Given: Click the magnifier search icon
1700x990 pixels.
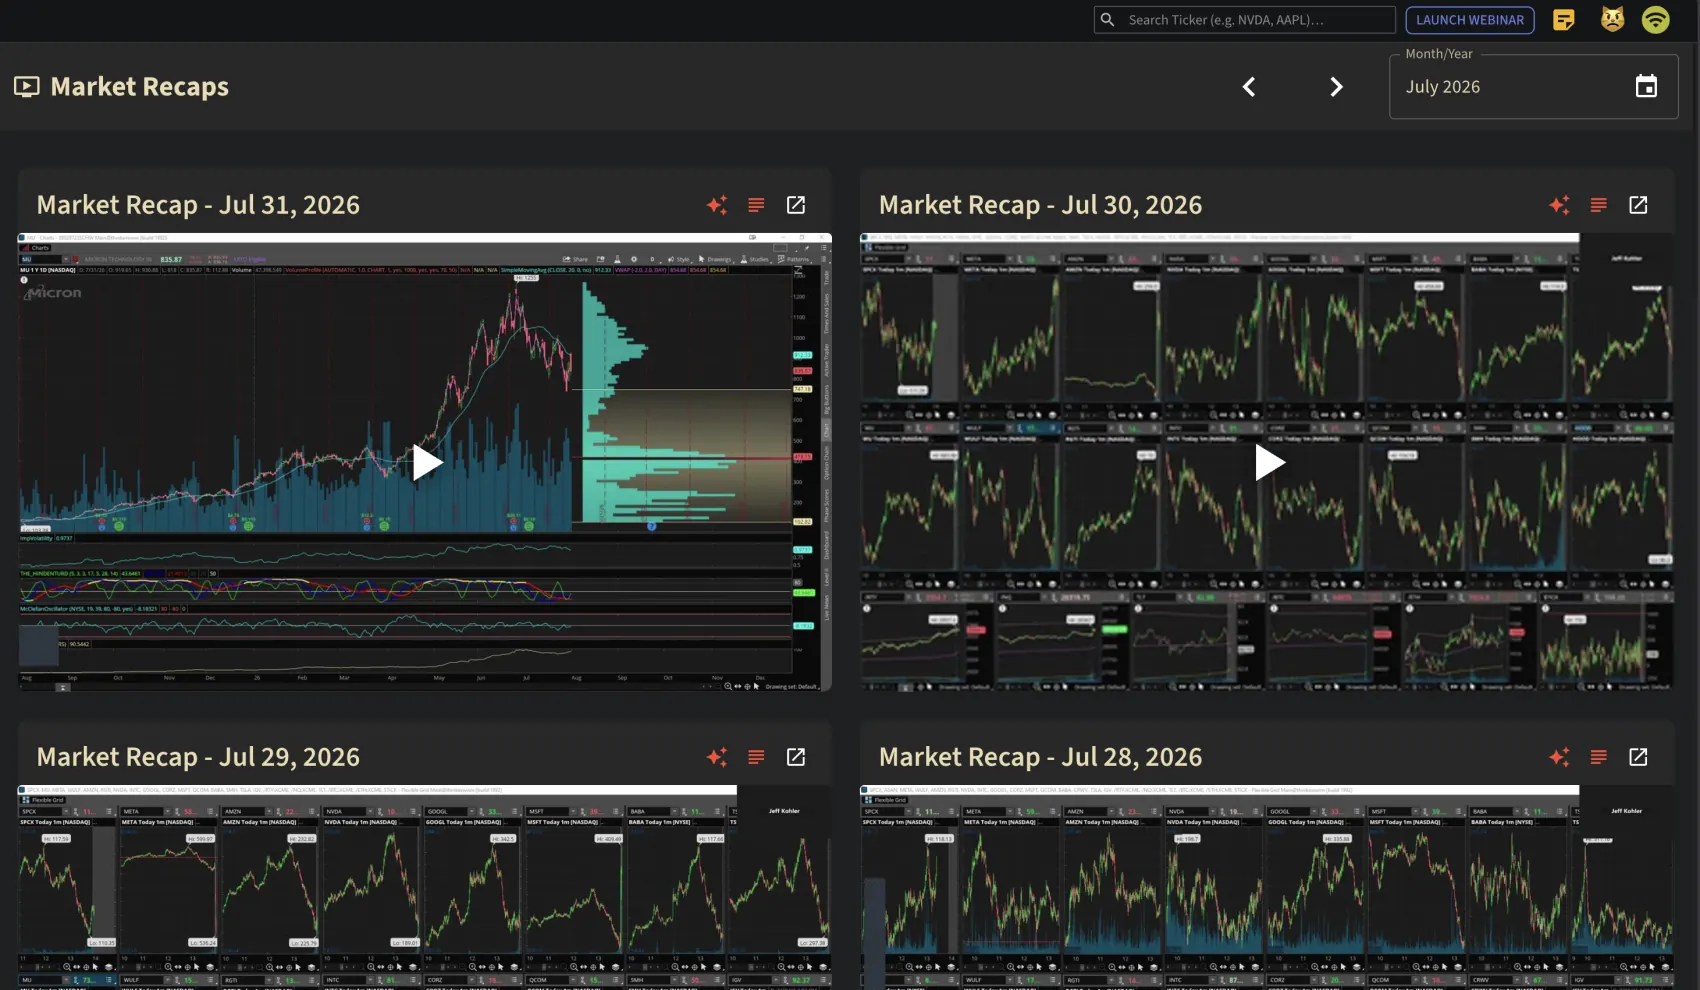Looking at the screenshot, I should pyautogui.click(x=1107, y=20).
